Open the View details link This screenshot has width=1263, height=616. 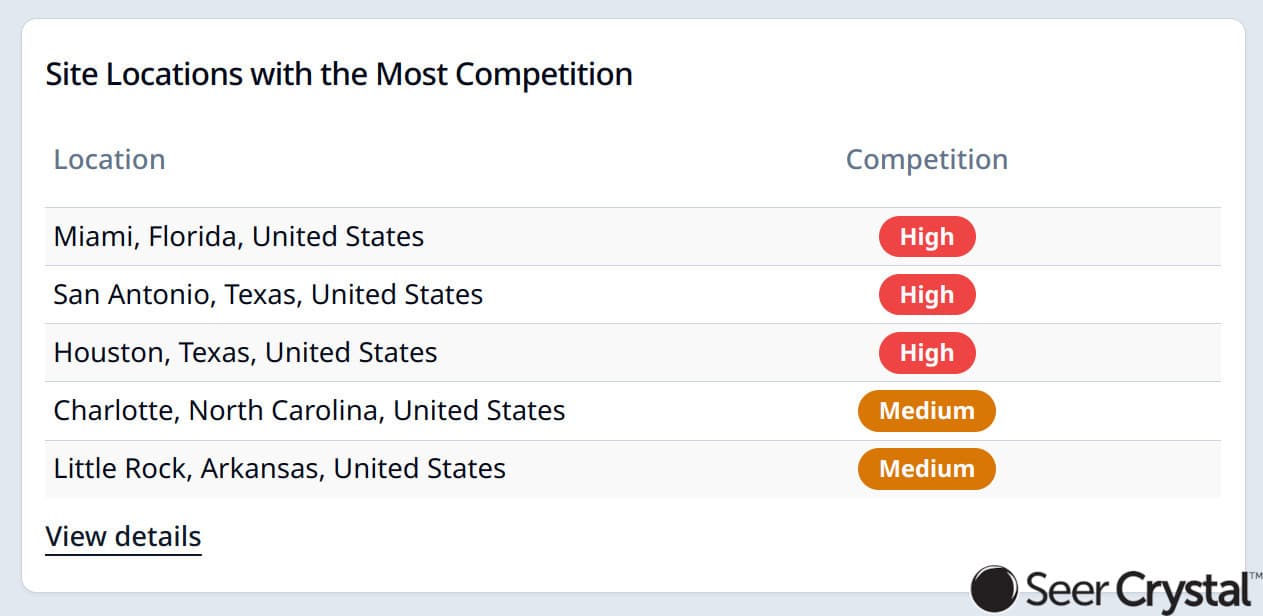(124, 536)
